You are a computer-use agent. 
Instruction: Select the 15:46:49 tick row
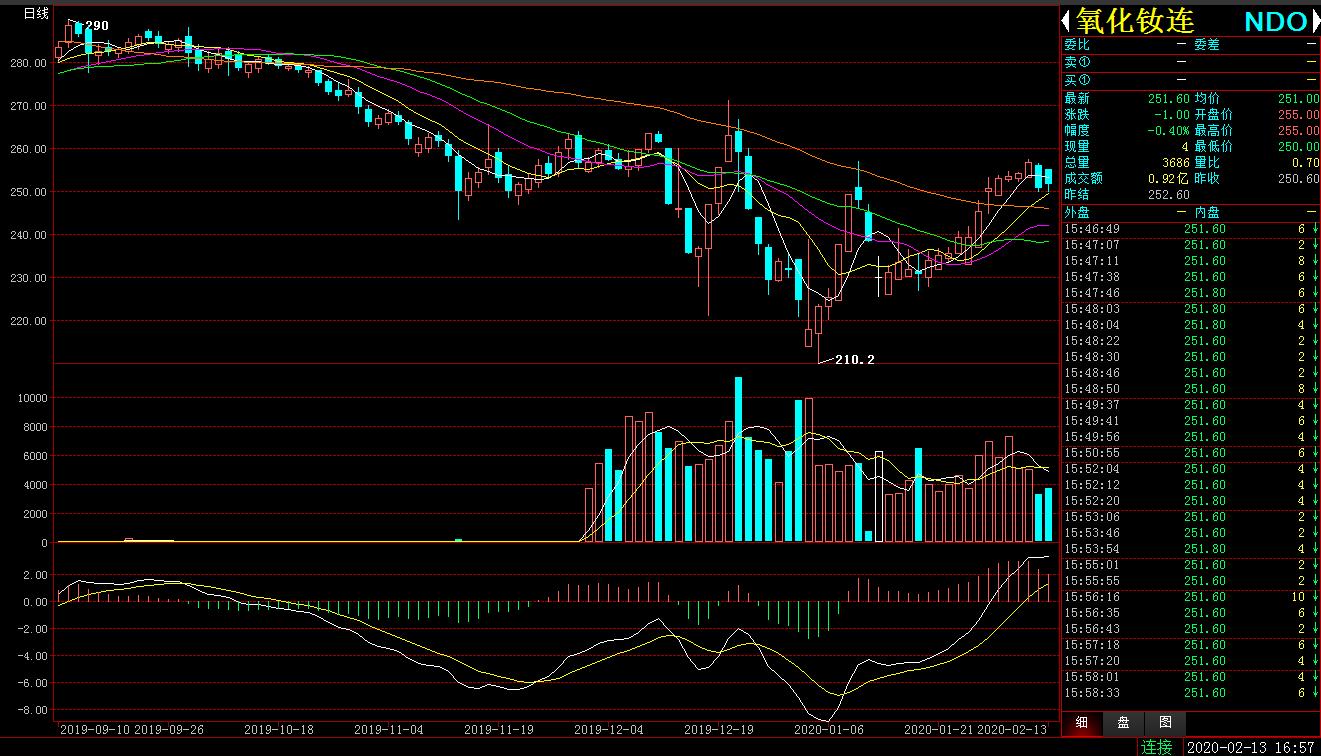(1190, 229)
